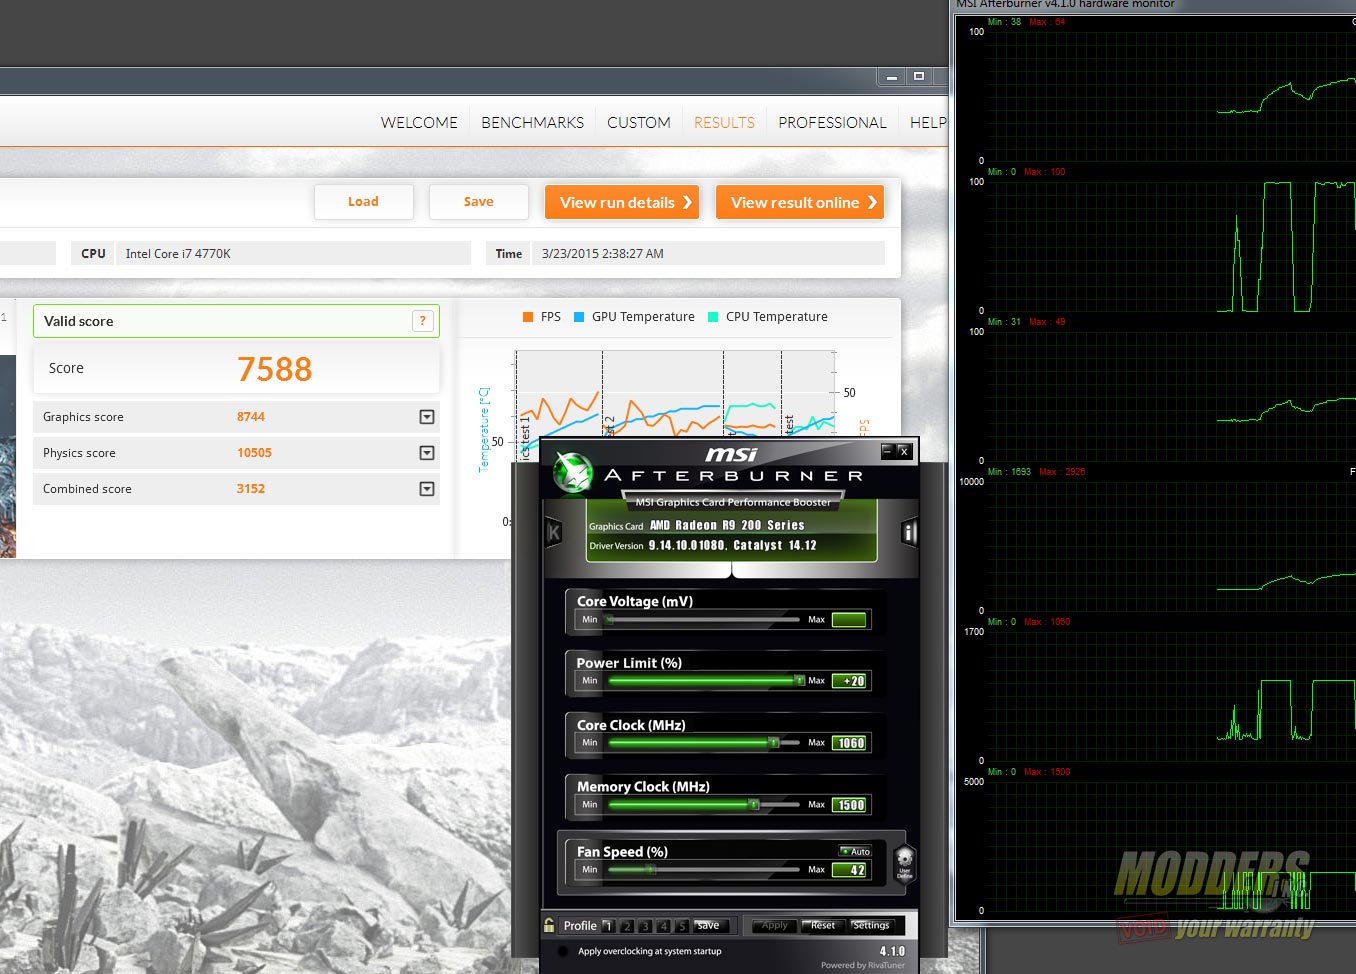Click the overall score 7588
Screen dimensions: 1356x974
(x=275, y=370)
